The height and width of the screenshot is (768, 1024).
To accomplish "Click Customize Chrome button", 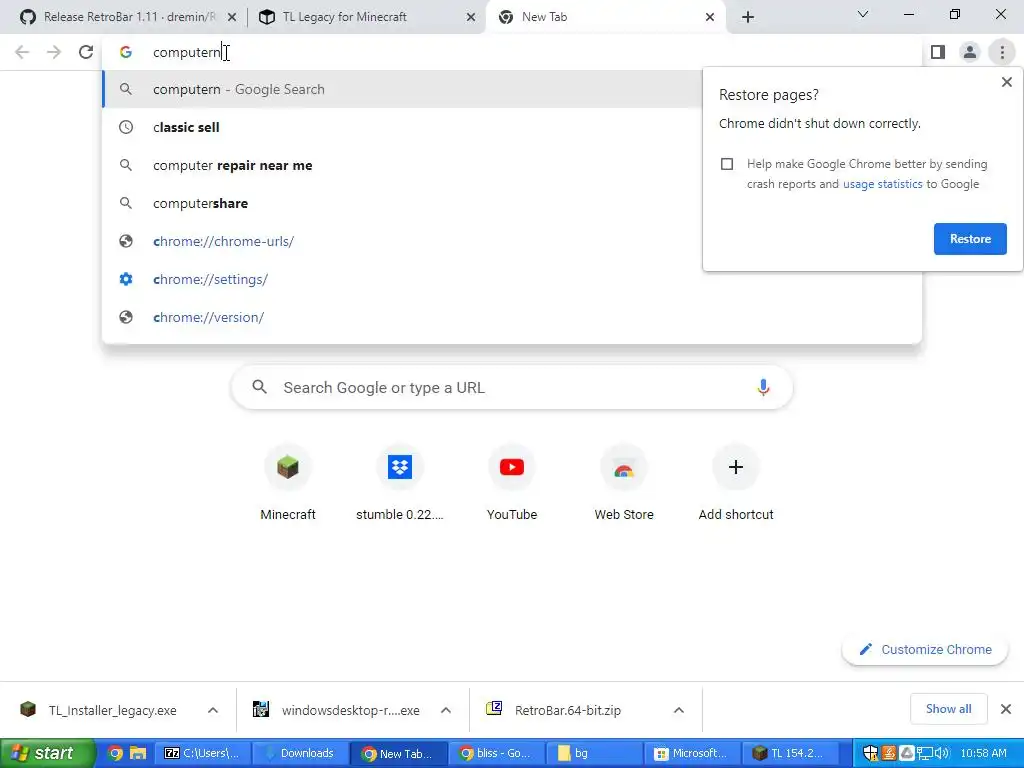I will [925, 649].
